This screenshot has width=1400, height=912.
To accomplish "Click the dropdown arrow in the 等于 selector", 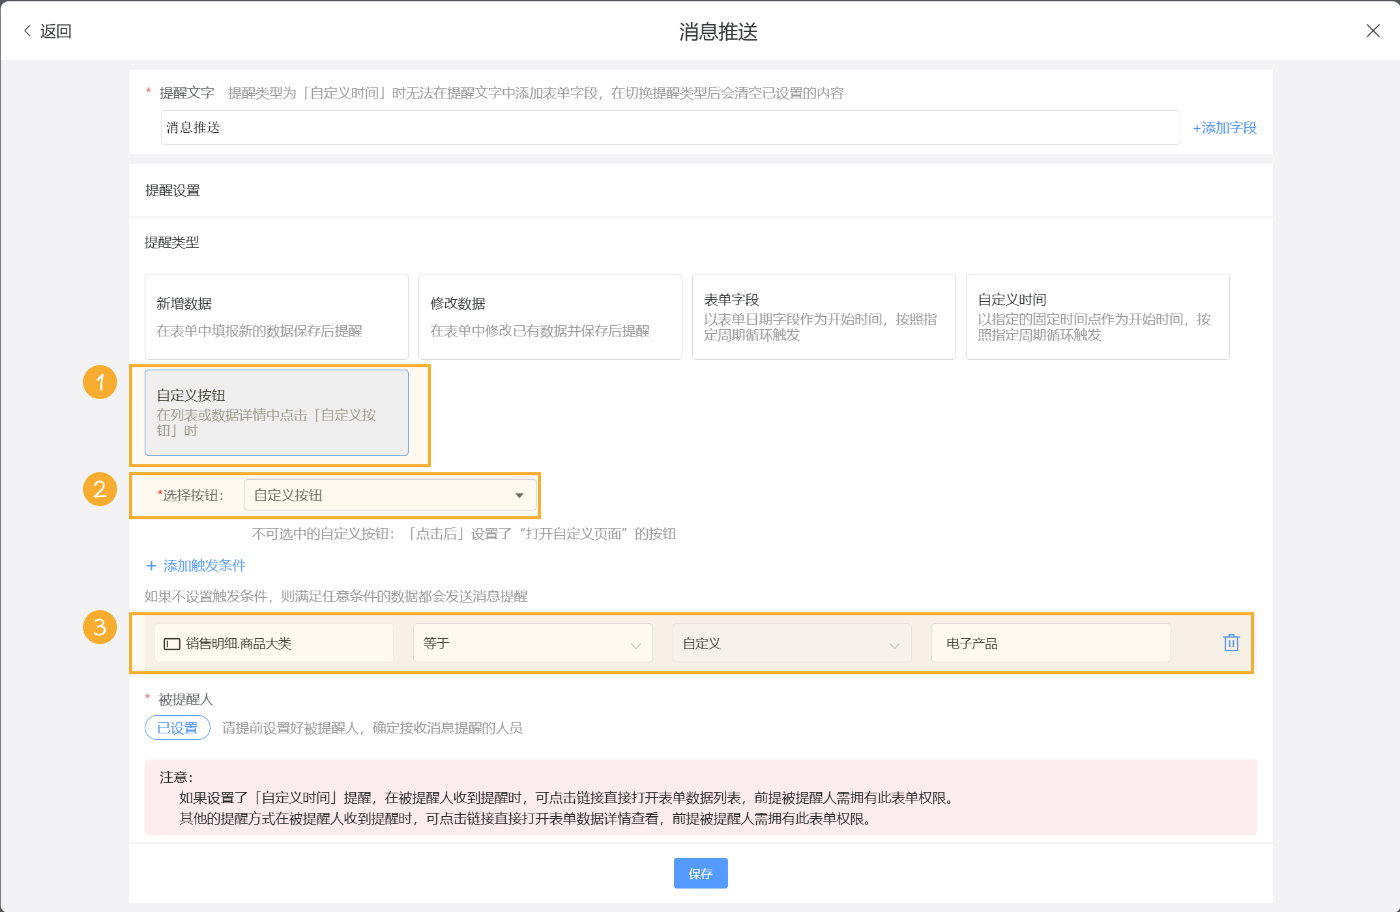I will click(x=638, y=643).
